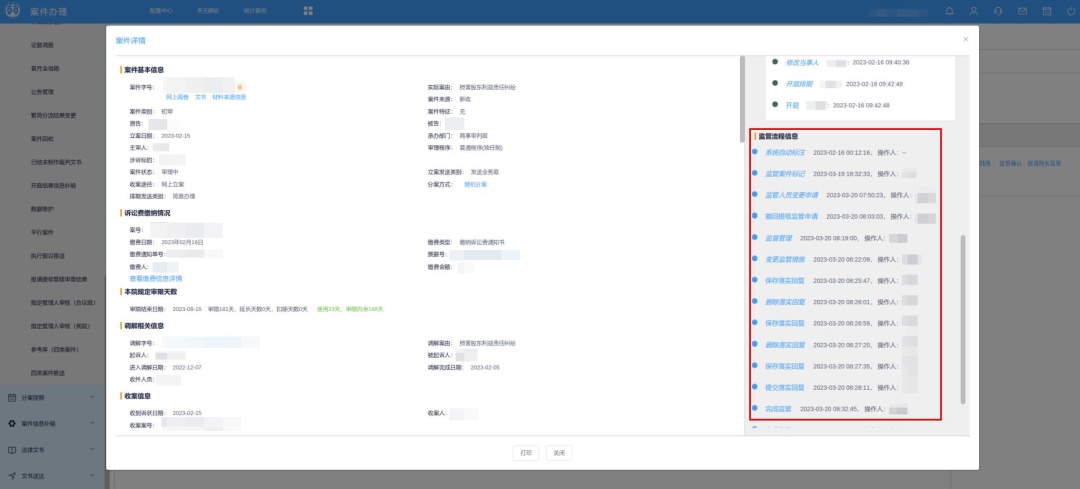Open the grid apps icon

coord(309,10)
